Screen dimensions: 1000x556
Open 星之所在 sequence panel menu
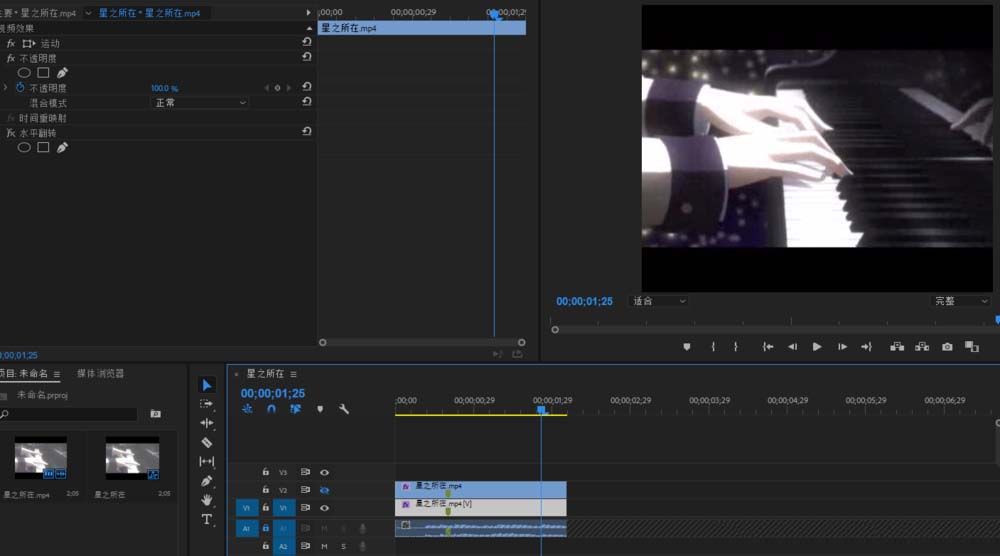pyautogui.click(x=293, y=374)
